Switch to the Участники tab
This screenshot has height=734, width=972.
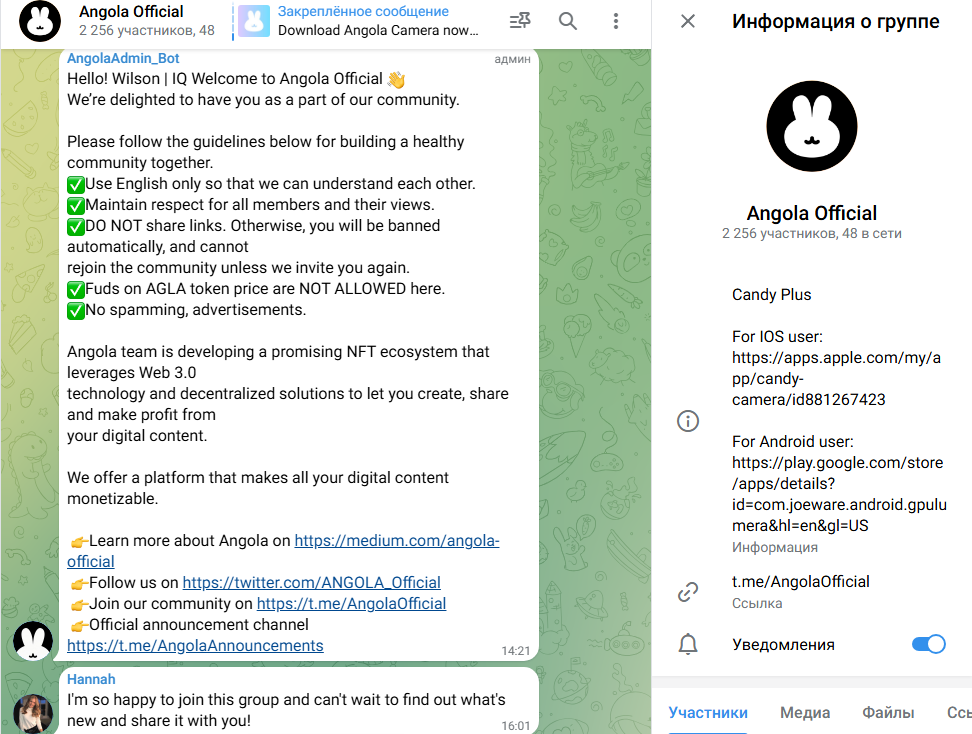[708, 713]
